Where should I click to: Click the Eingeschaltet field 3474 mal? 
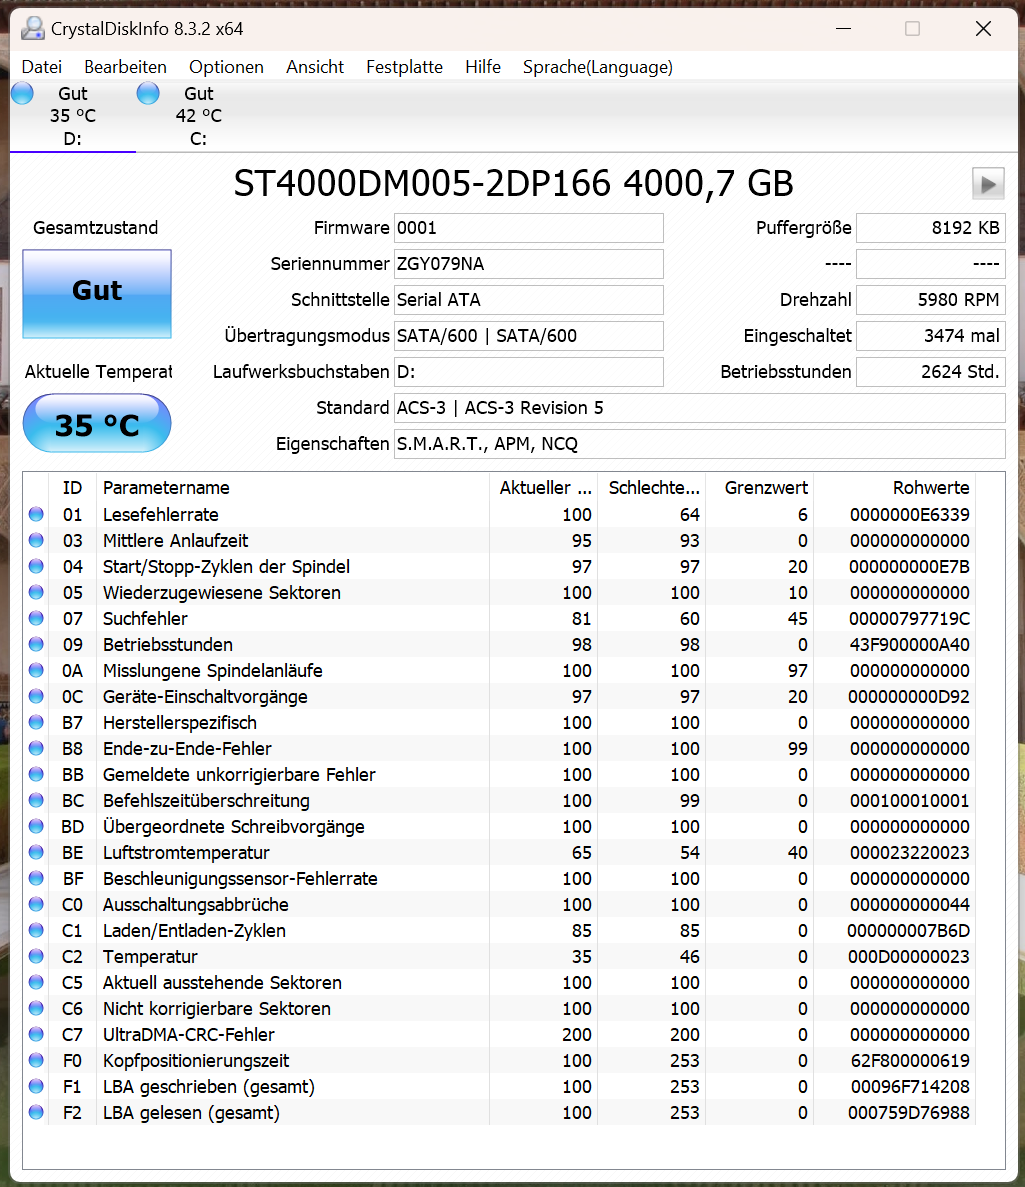point(930,336)
